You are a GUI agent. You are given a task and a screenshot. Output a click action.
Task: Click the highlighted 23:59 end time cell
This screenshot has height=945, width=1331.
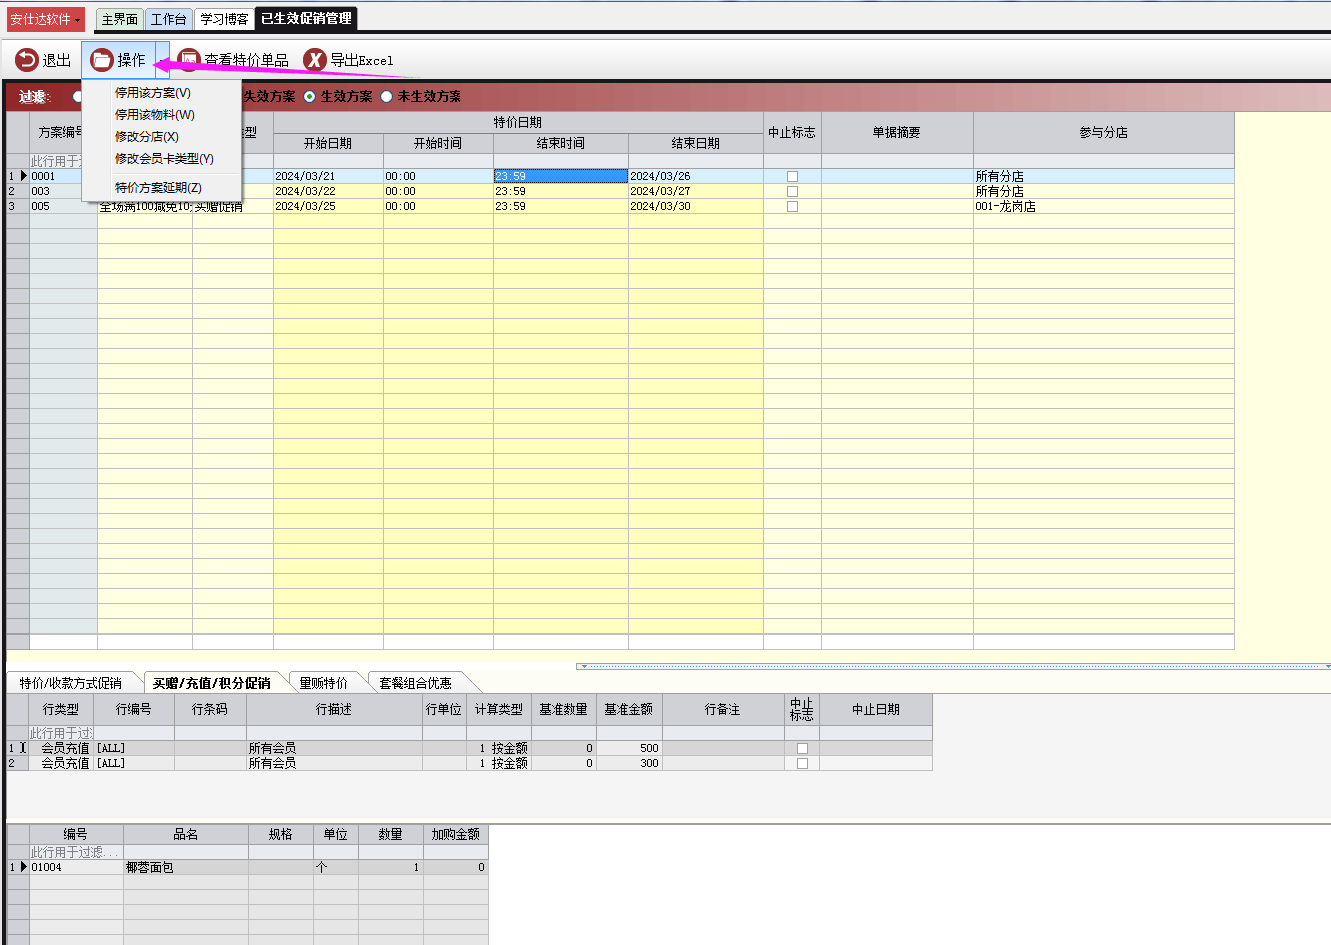point(561,176)
